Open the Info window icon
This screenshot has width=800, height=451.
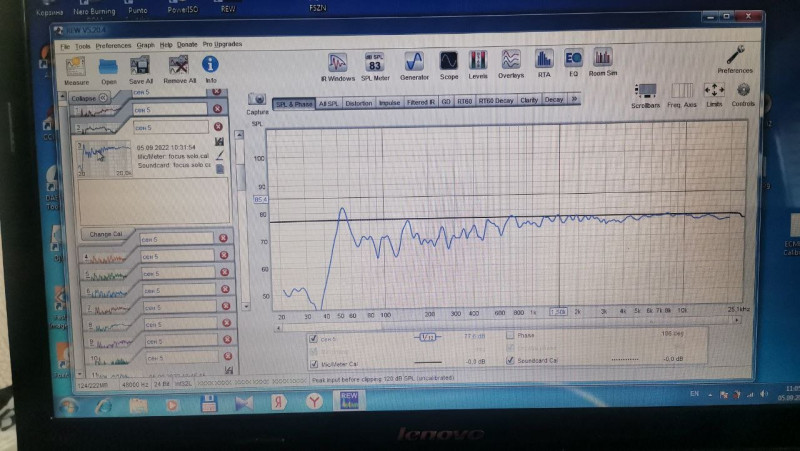coord(210,64)
